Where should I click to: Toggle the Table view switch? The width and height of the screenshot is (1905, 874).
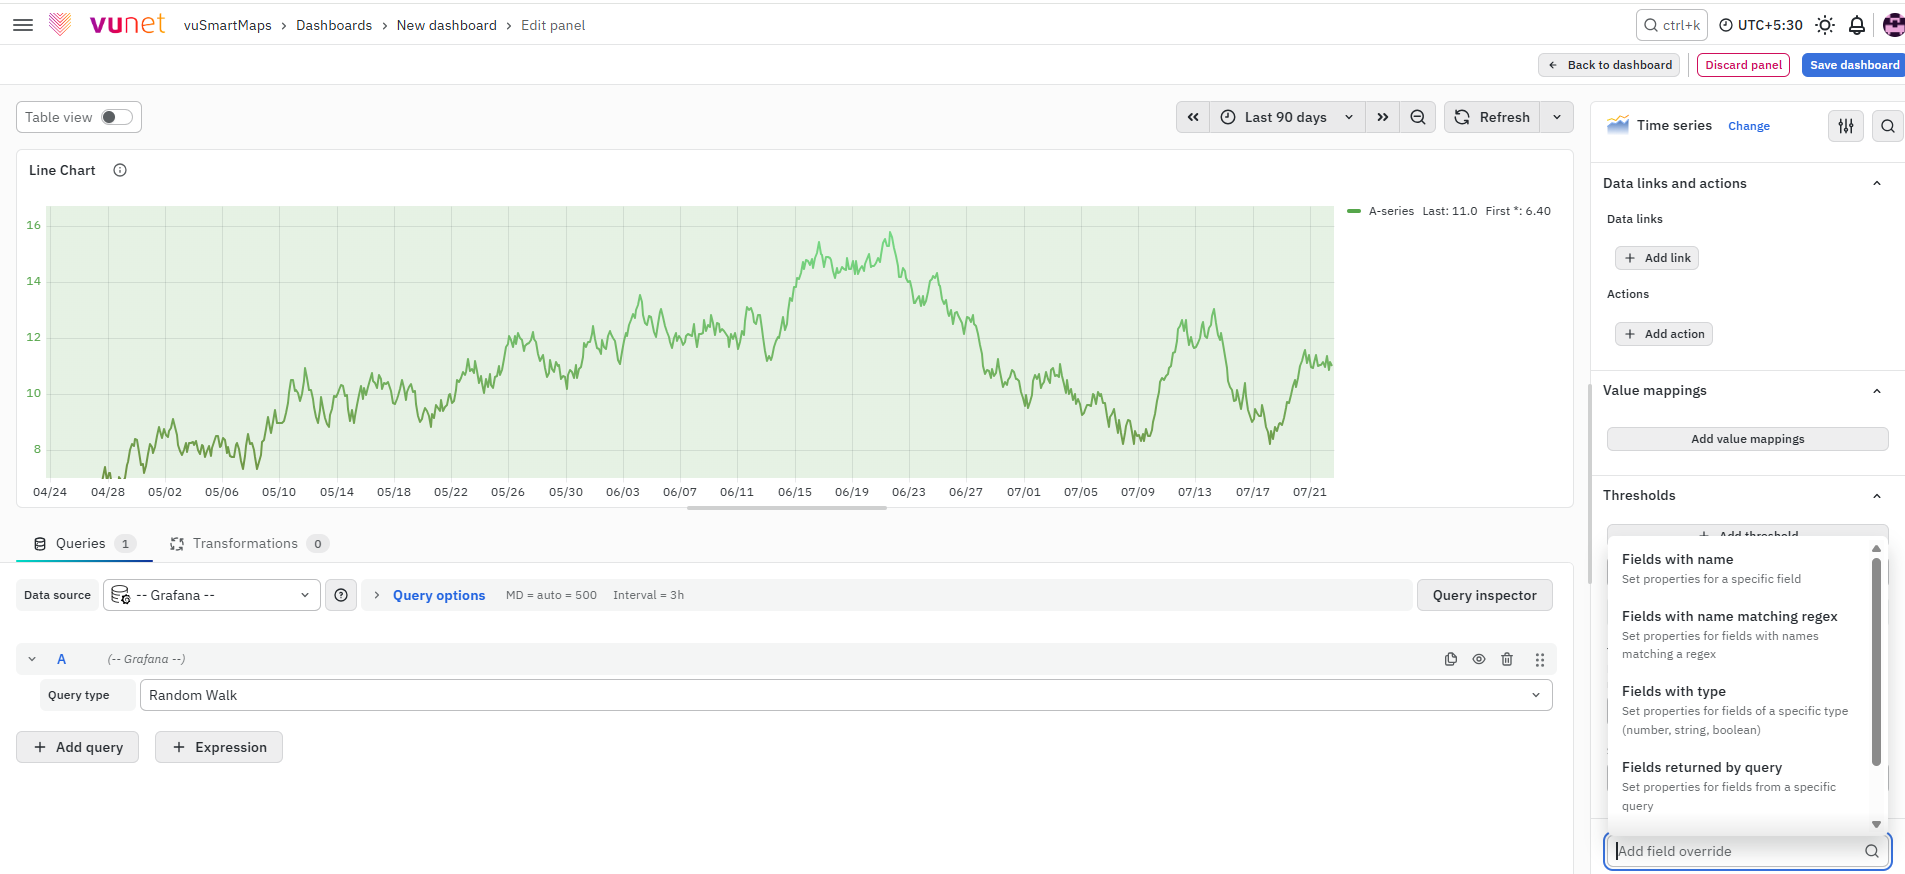coord(117,117)
